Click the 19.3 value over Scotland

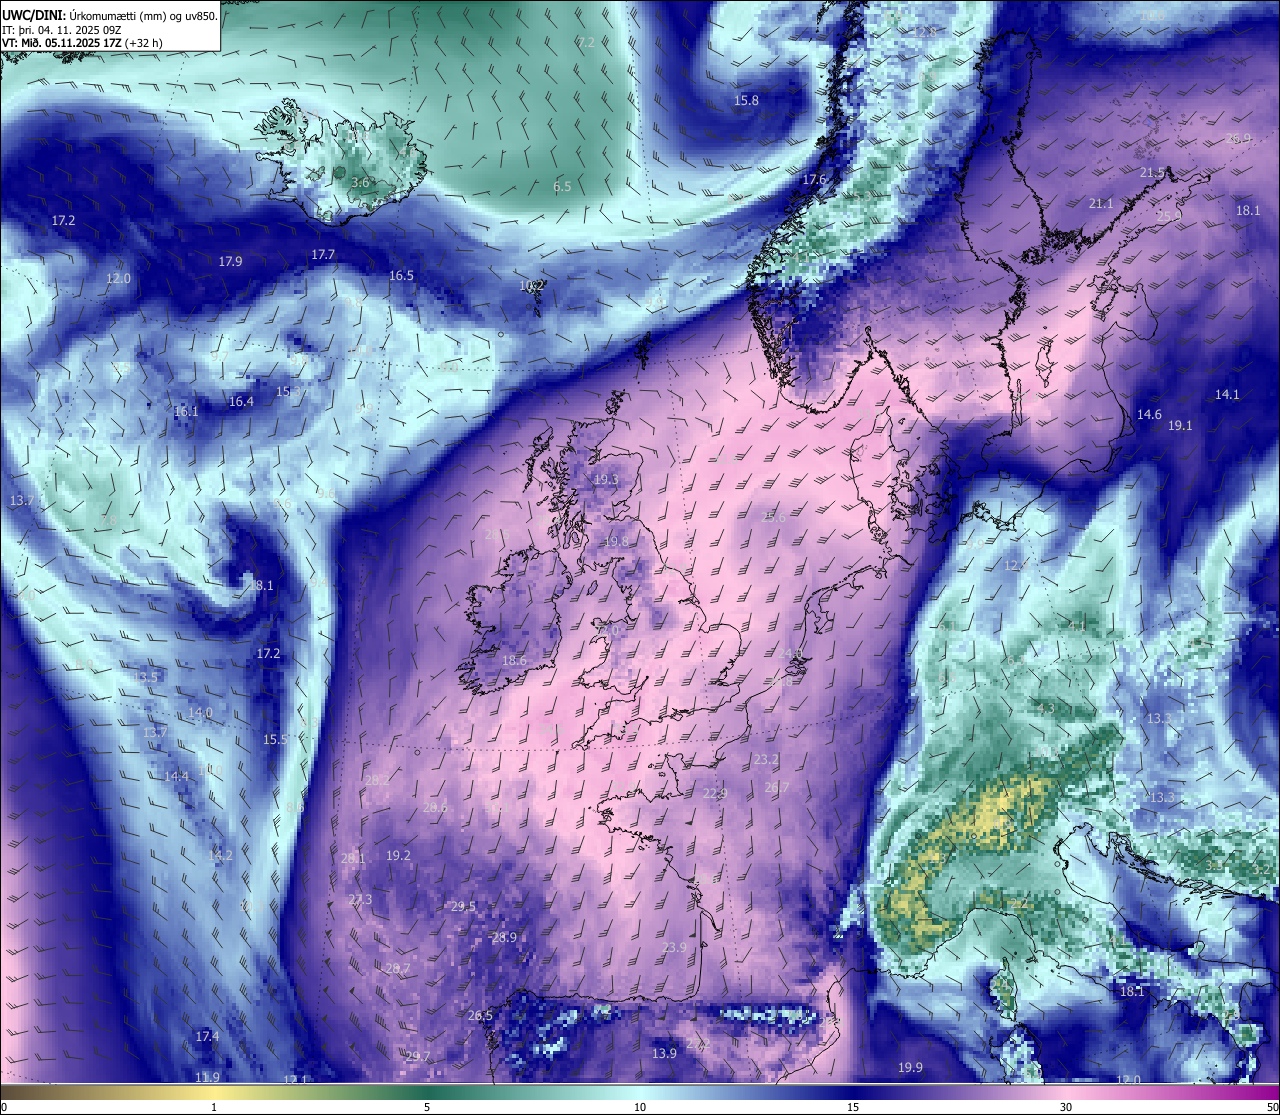(x=606, y=480)
